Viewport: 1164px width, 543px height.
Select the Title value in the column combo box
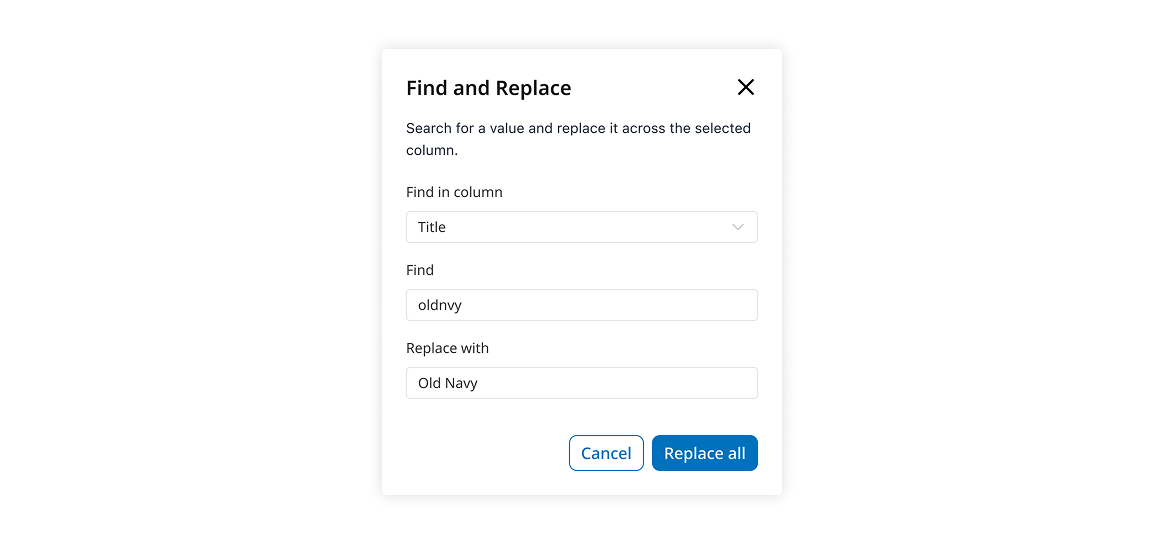[432, 227]
